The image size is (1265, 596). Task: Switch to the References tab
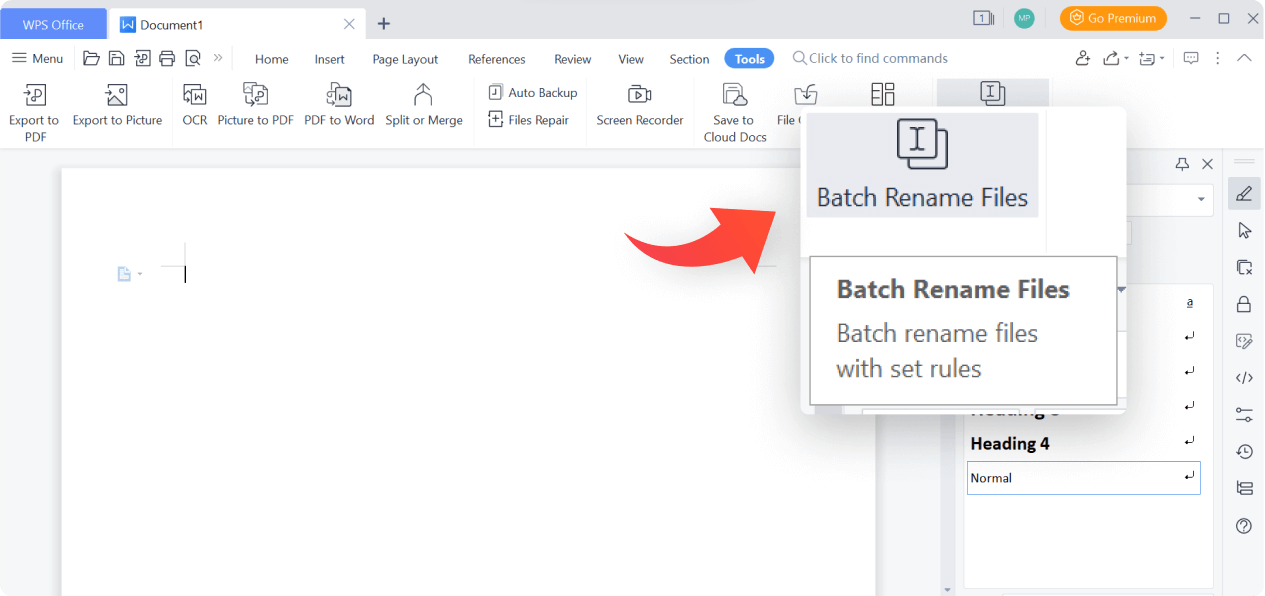(x=497, y=59)
